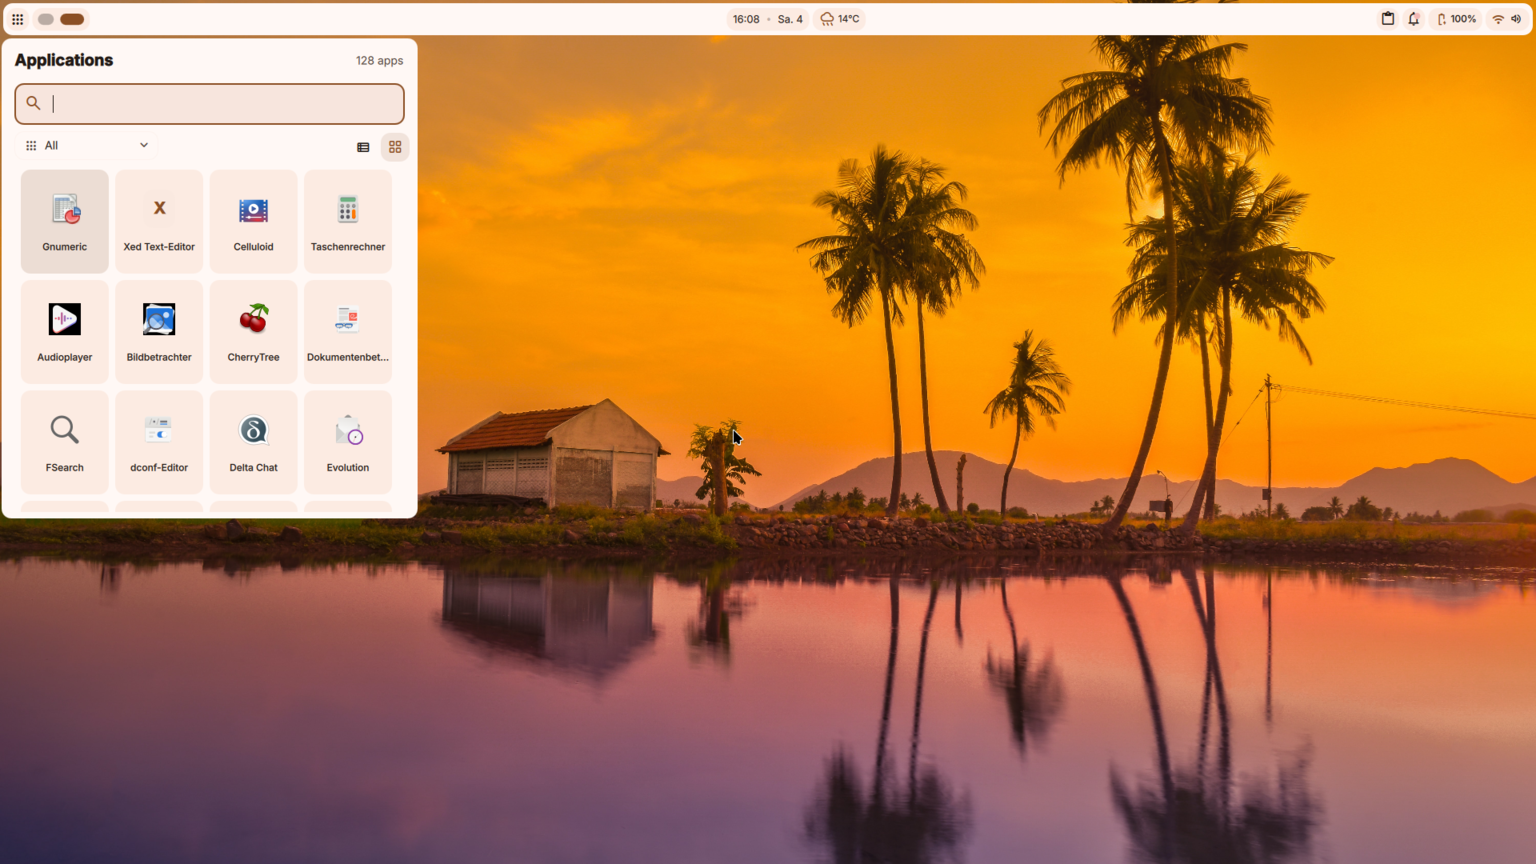Launch CherryTree notes app
This screenshot has height=864, width=1536.
pos(253,331)
